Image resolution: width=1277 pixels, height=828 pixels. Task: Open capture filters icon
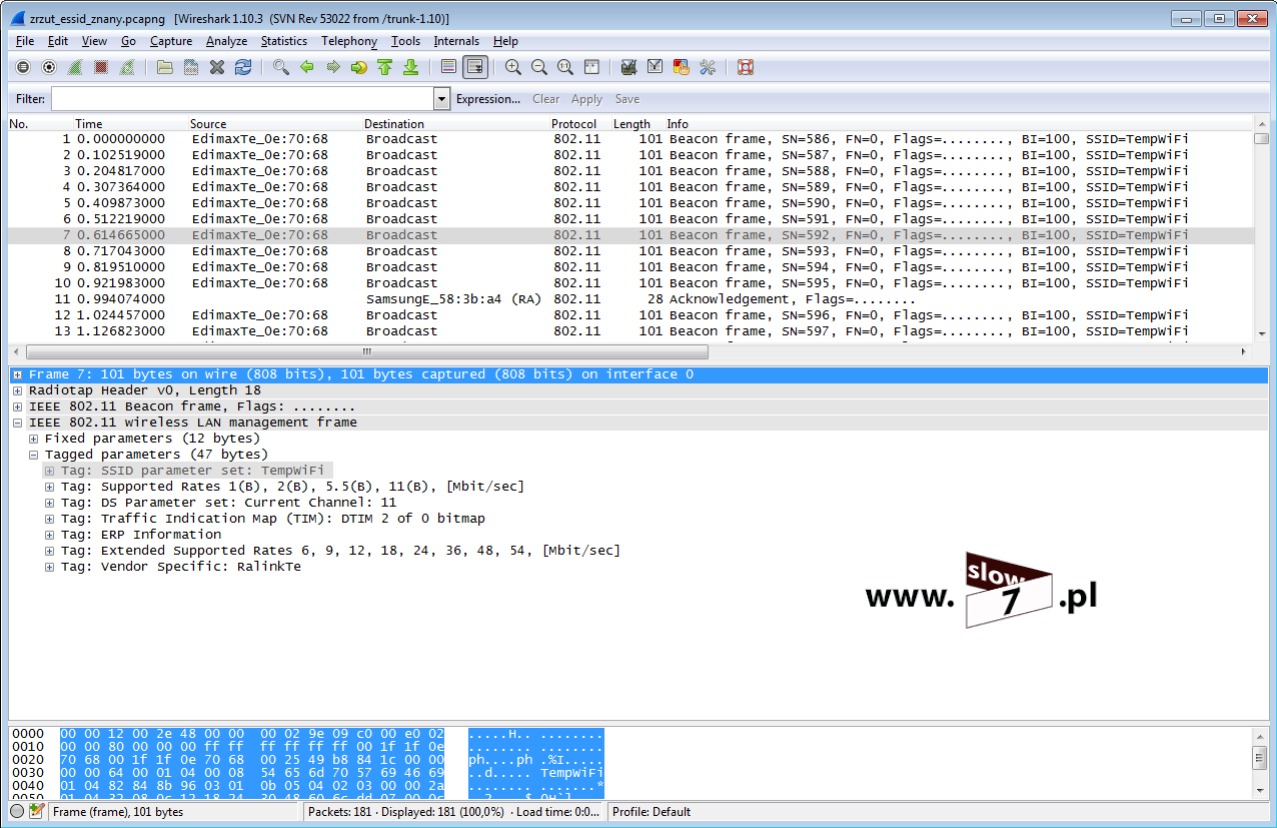629,67
